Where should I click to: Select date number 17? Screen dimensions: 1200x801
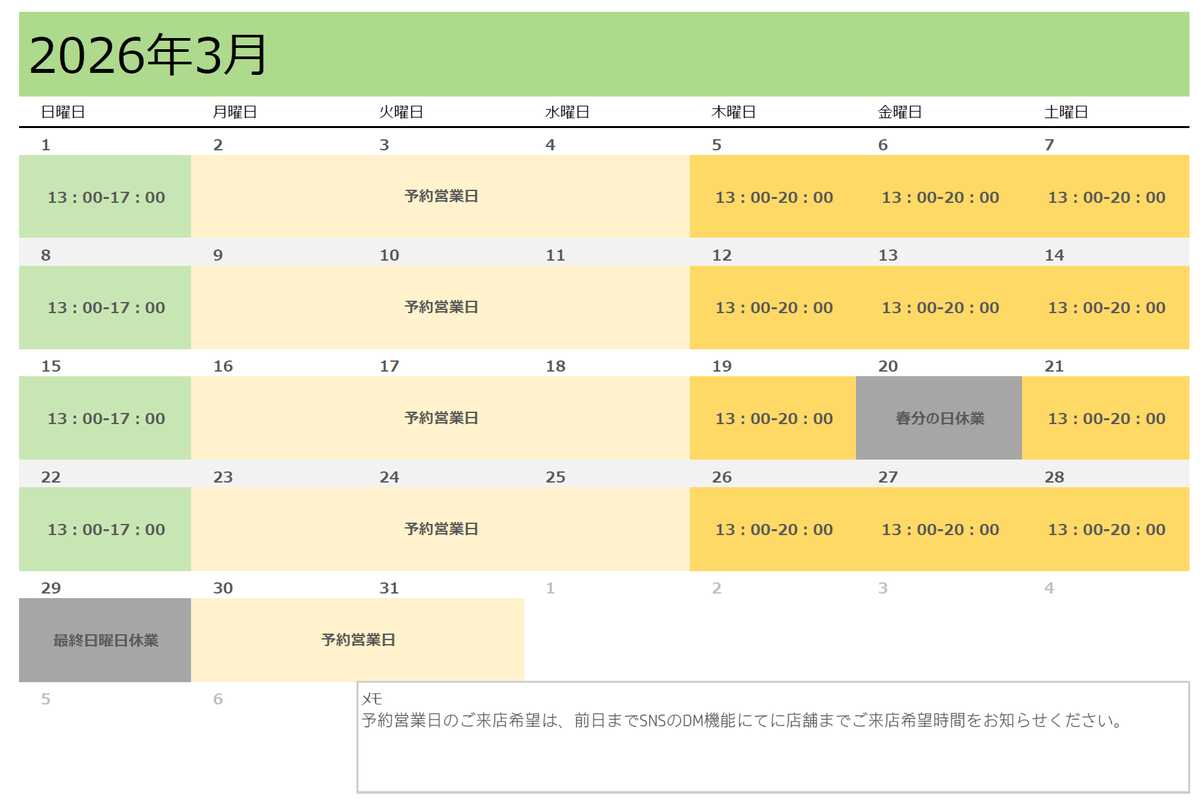389,367
